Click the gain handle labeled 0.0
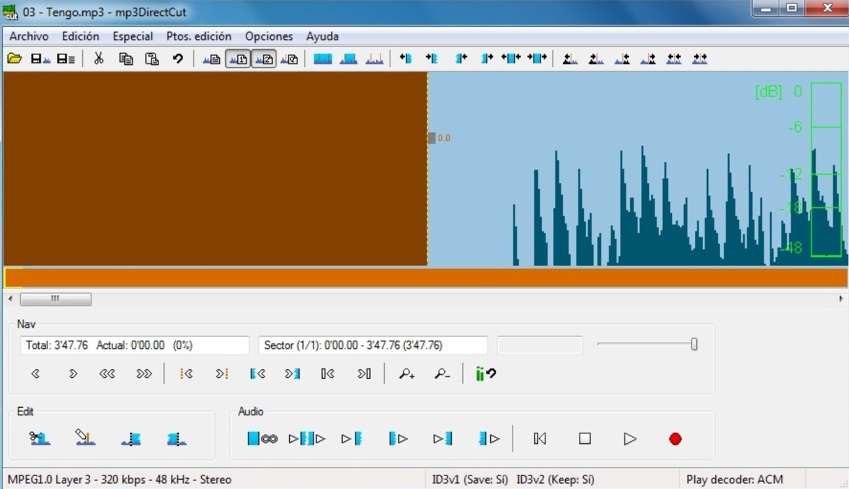849x489 pixels. point(432,138)
